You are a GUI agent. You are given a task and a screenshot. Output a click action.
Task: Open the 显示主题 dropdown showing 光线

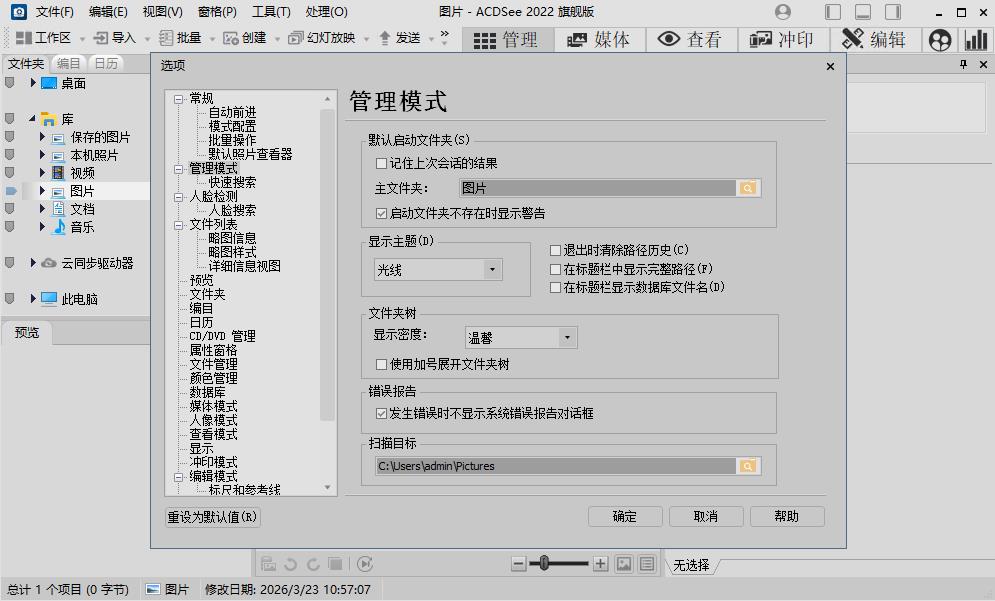coord(492,269)
